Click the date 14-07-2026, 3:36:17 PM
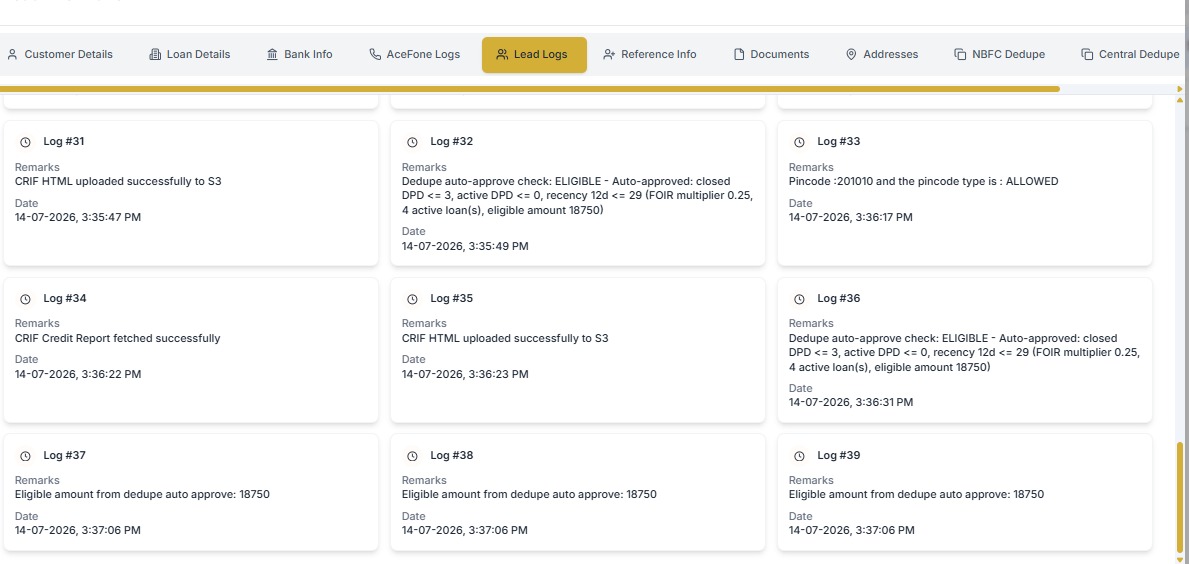Viewport: 1189px width, 564px height. 851,218
